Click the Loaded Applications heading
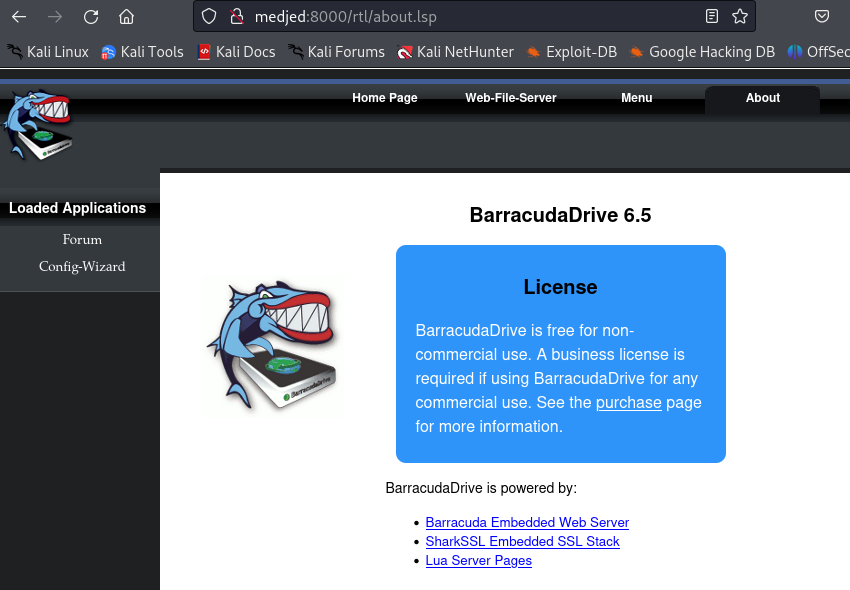850x590 pixels. point(78,208)
